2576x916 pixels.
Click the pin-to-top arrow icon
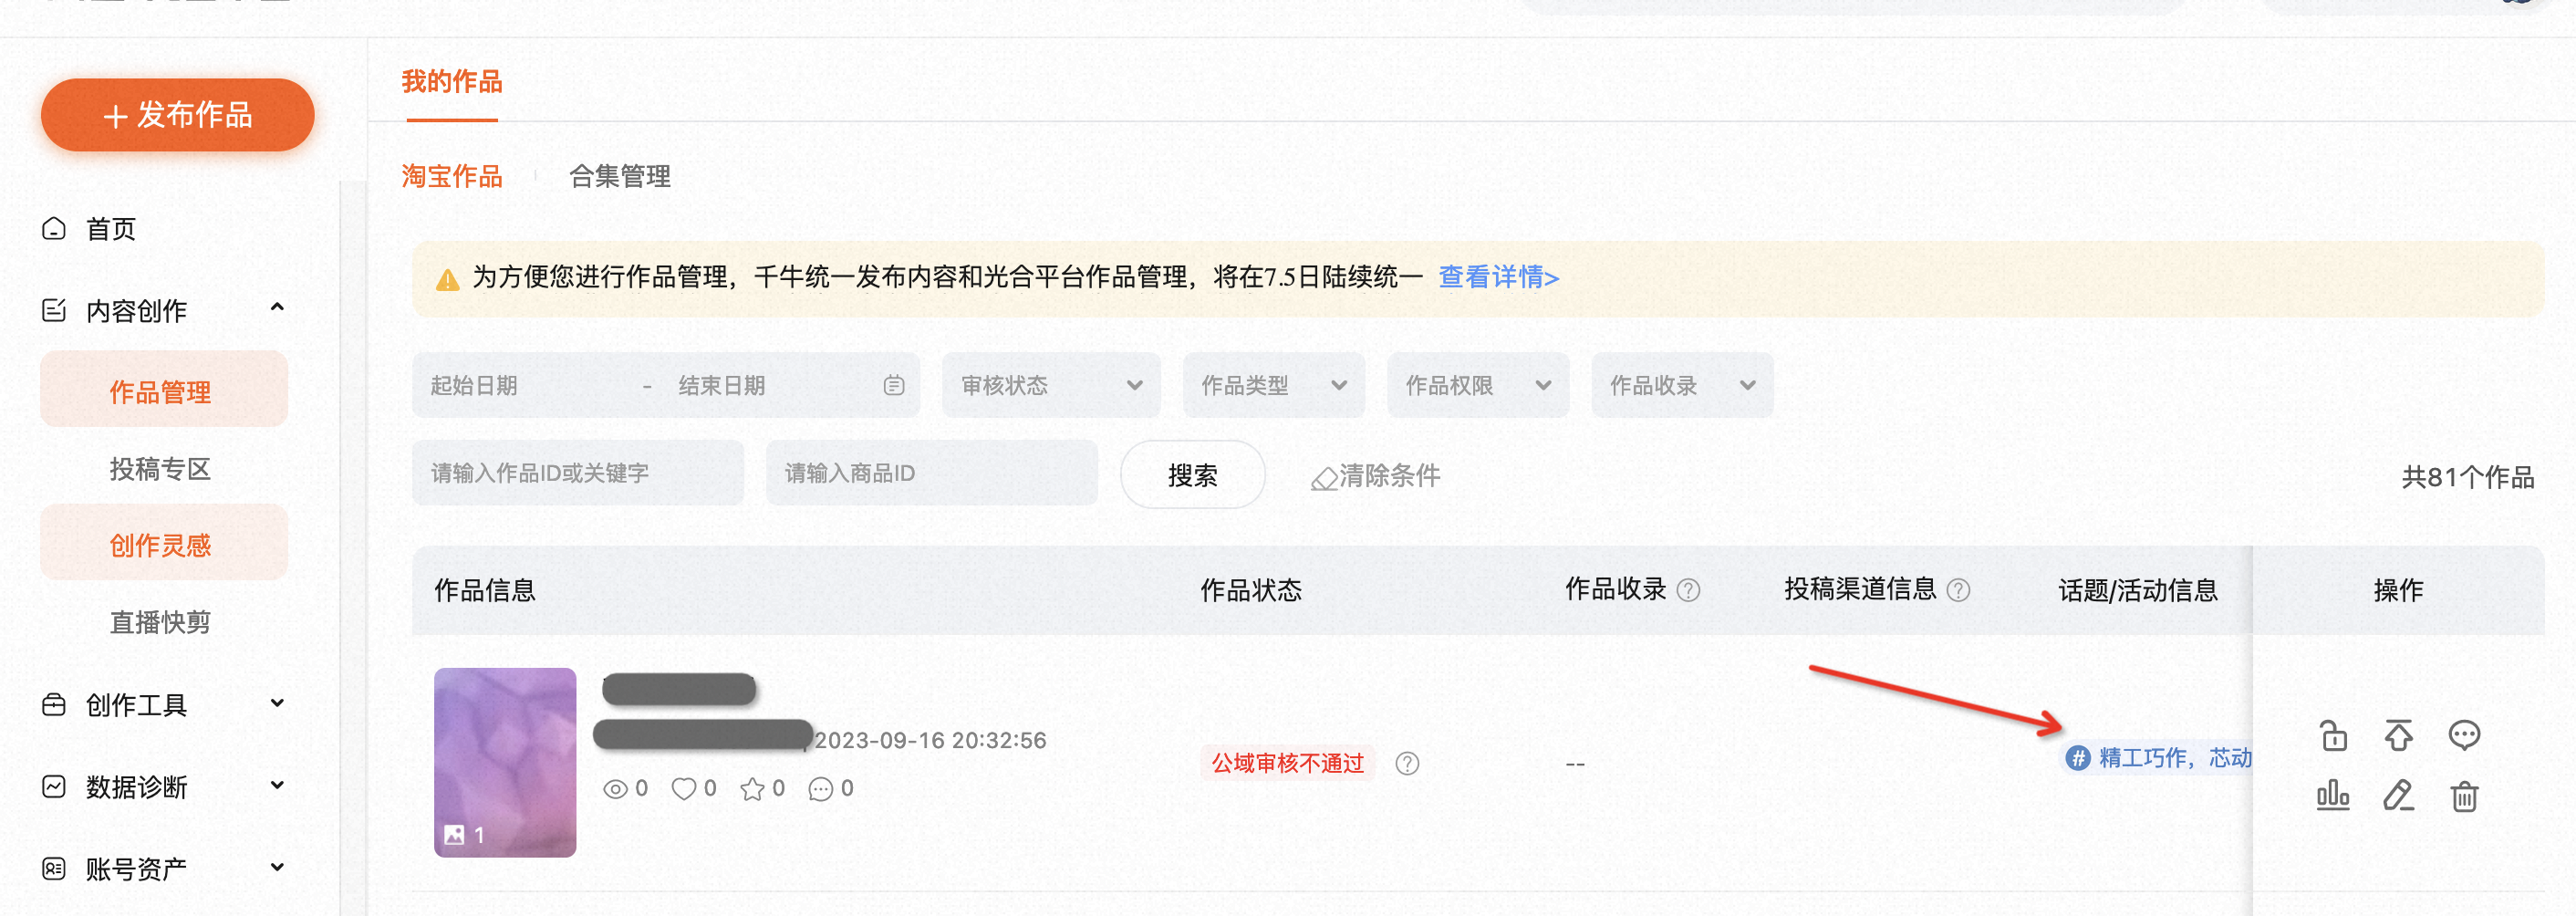tap(2398, 736)
